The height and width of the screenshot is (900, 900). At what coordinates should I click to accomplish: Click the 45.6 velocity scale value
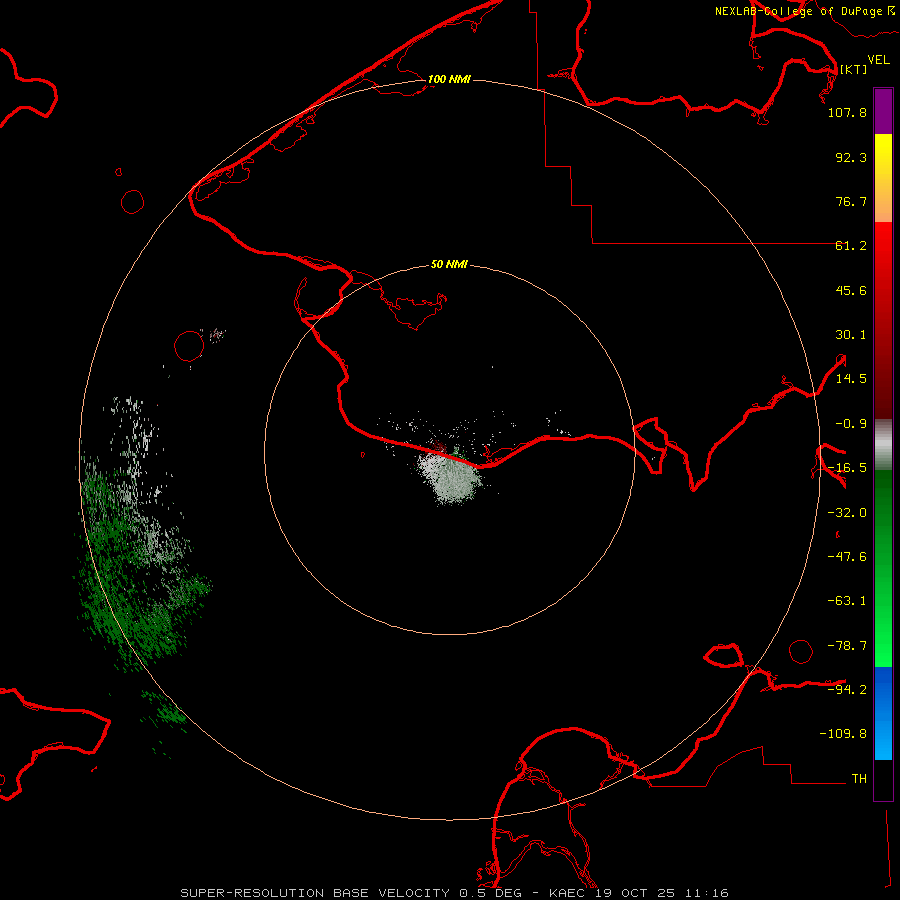(x=851, y=290)
